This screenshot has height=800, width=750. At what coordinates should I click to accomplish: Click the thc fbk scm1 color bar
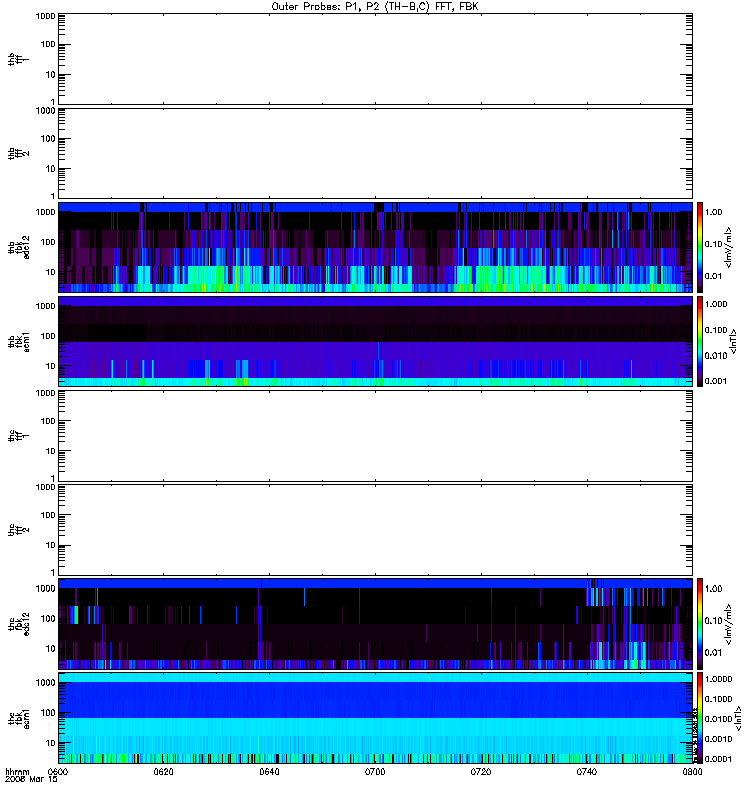(x=700, y=718)
